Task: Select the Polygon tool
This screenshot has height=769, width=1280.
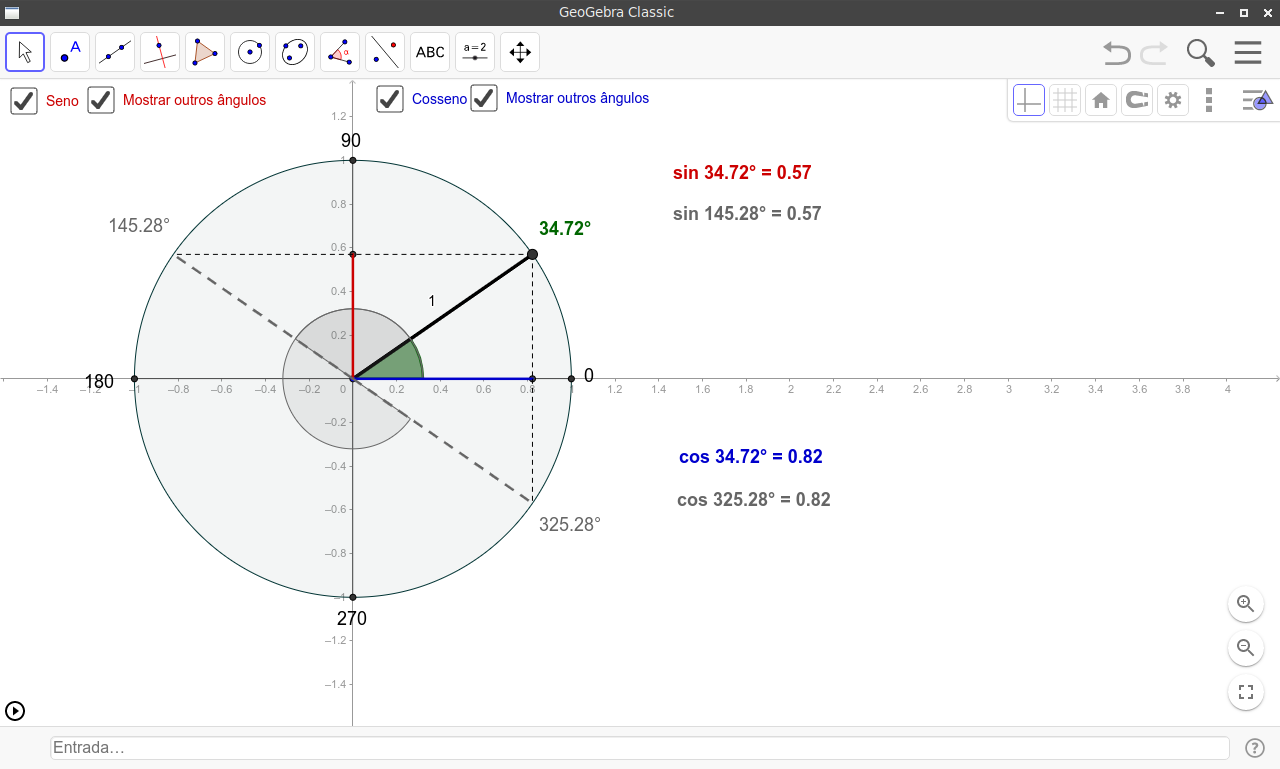Action: coord(205,52)
